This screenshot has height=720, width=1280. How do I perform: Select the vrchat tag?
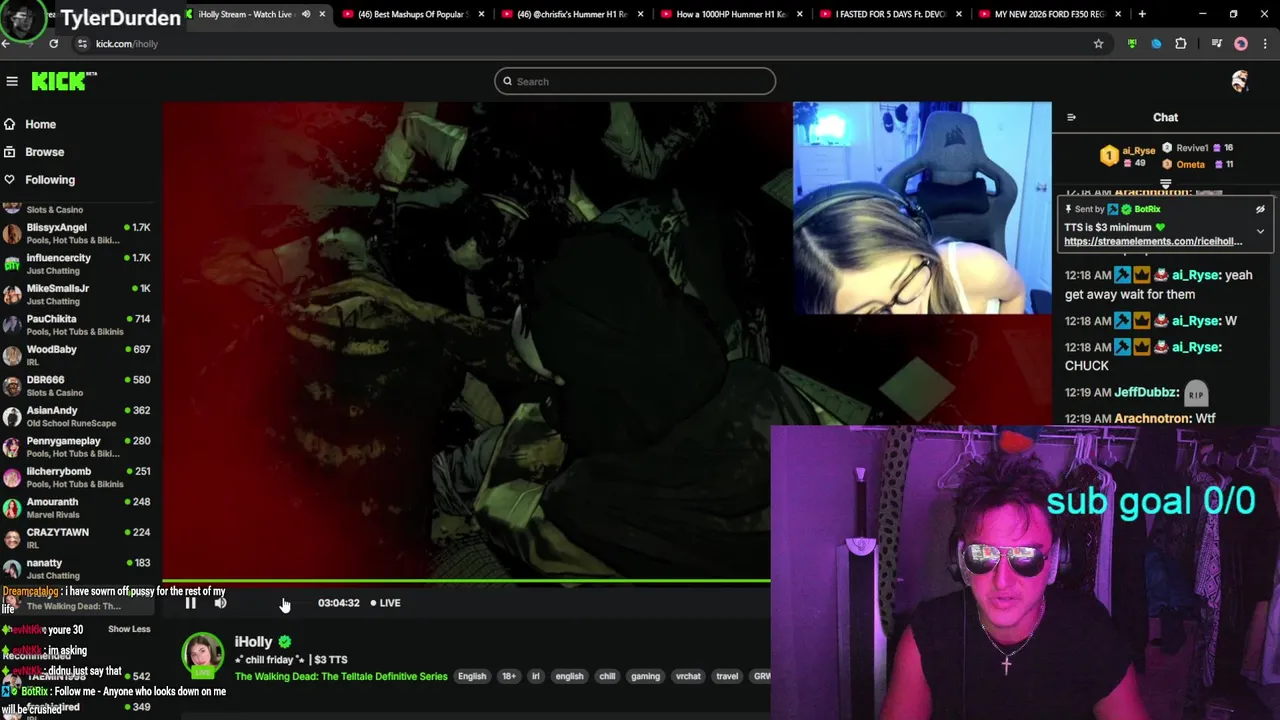[x=688, y=677]
